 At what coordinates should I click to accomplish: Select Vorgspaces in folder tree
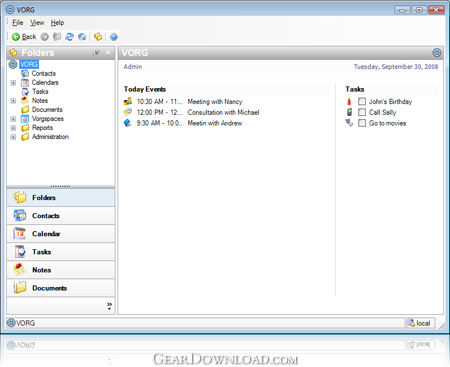pos(48,119)
